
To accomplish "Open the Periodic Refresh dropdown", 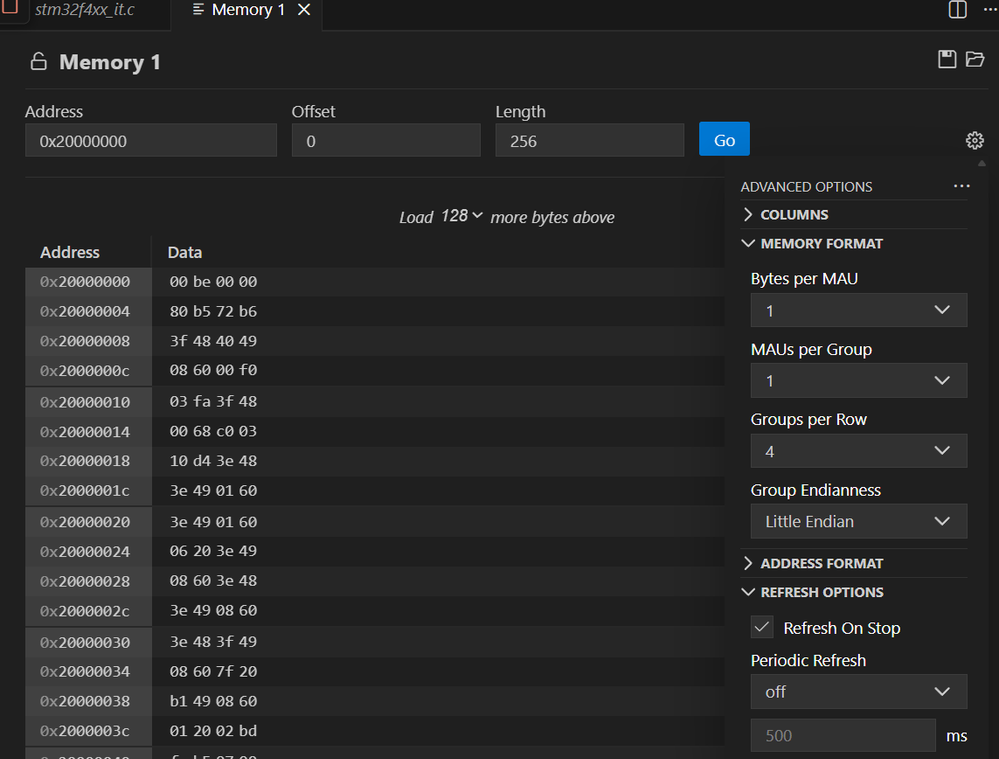I will (858, 691).
